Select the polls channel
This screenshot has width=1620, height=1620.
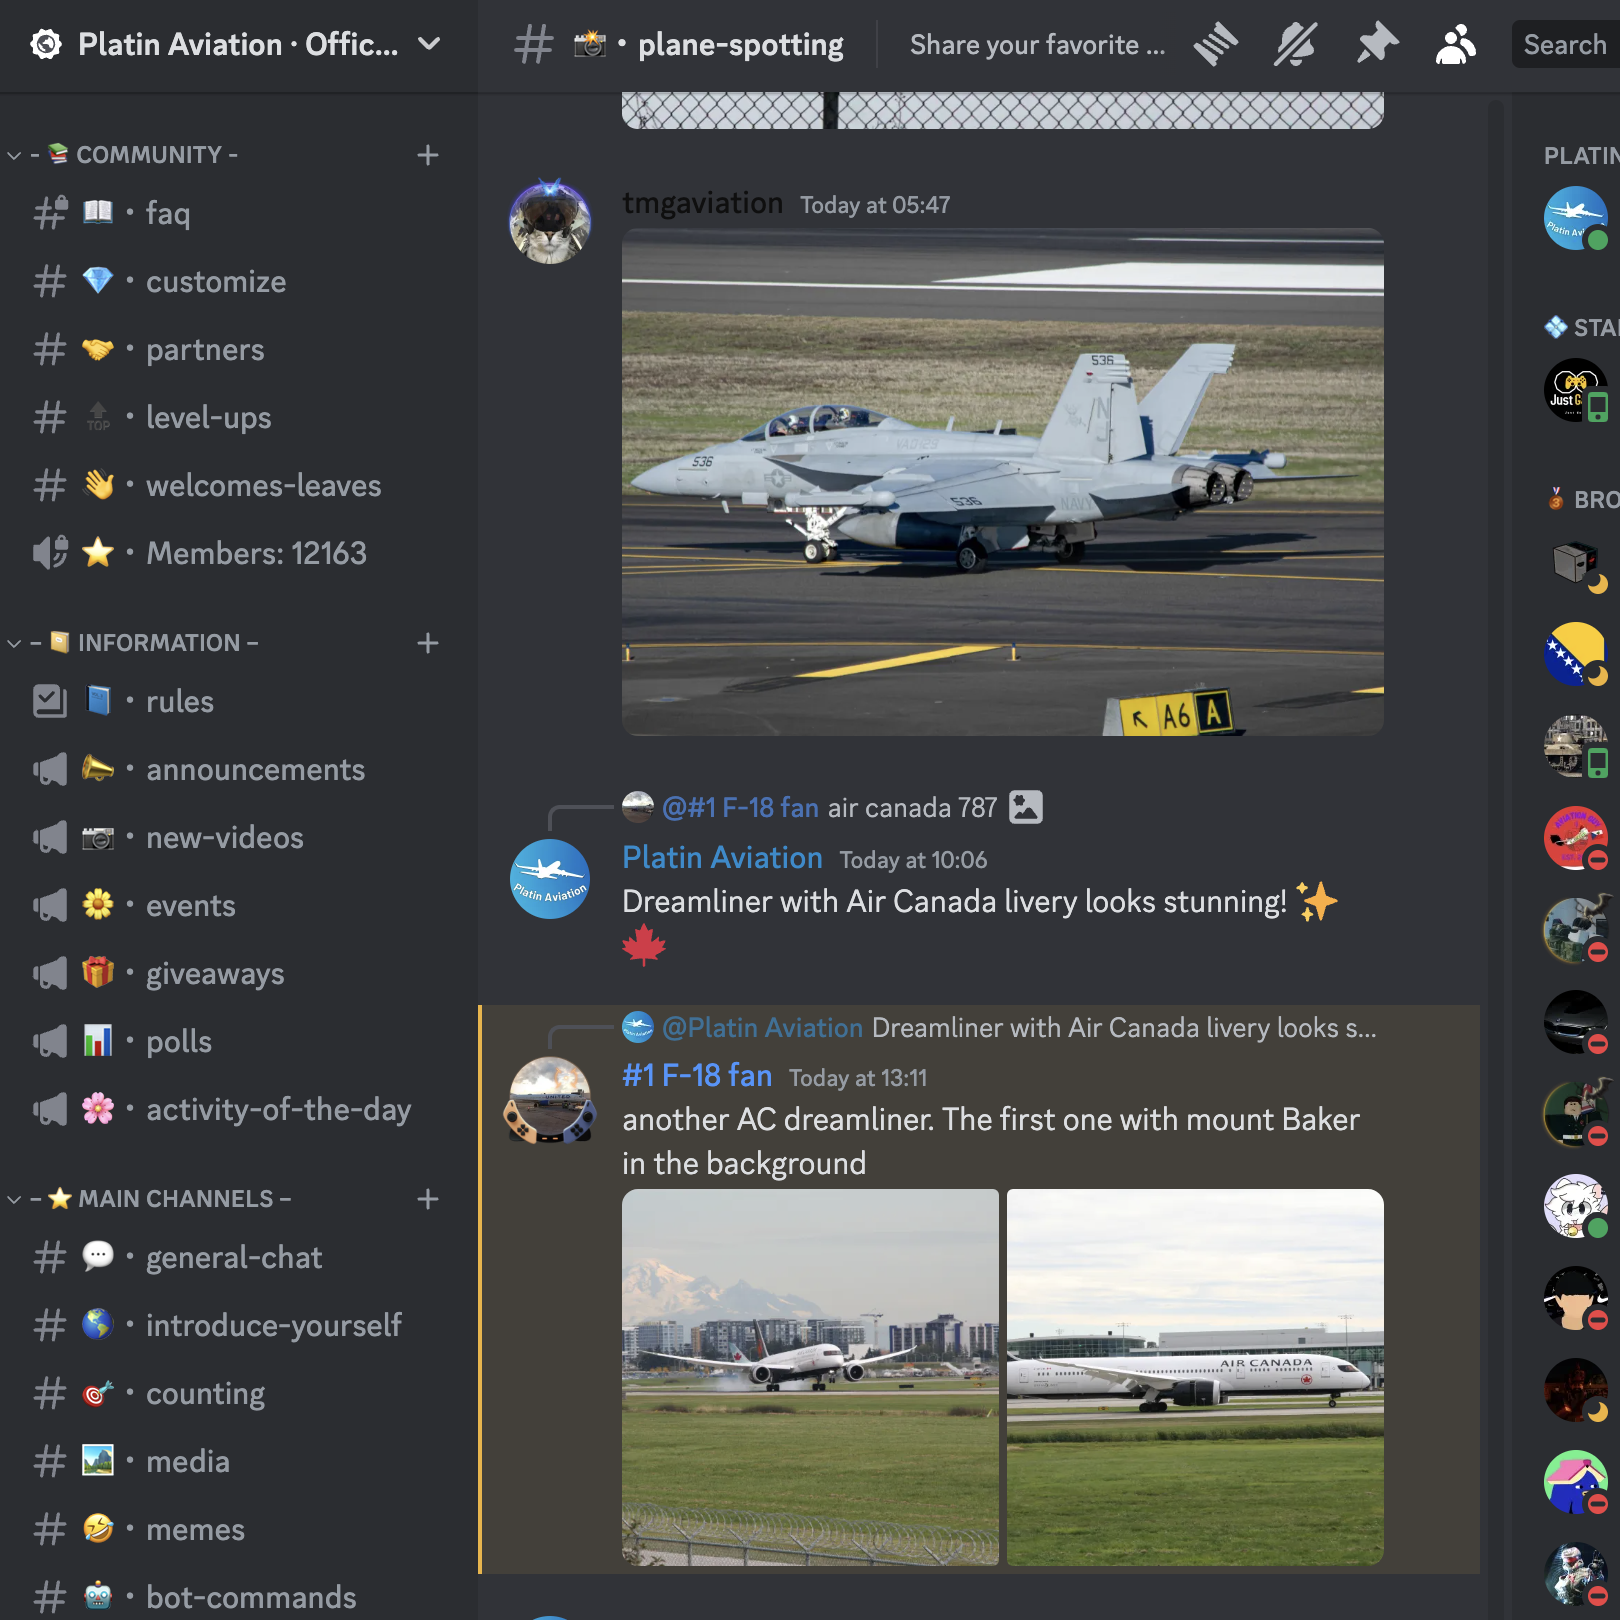point(239,1042)
